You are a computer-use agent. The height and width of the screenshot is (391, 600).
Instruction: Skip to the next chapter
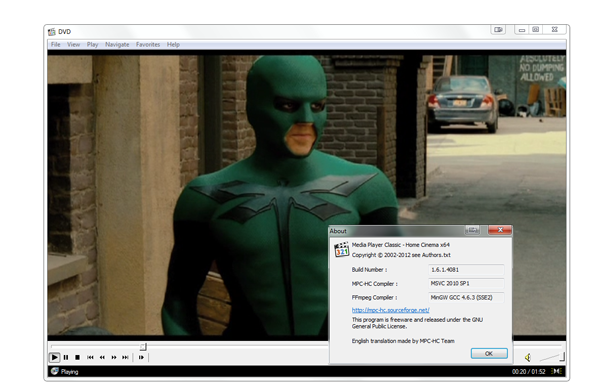coord(125,357)
